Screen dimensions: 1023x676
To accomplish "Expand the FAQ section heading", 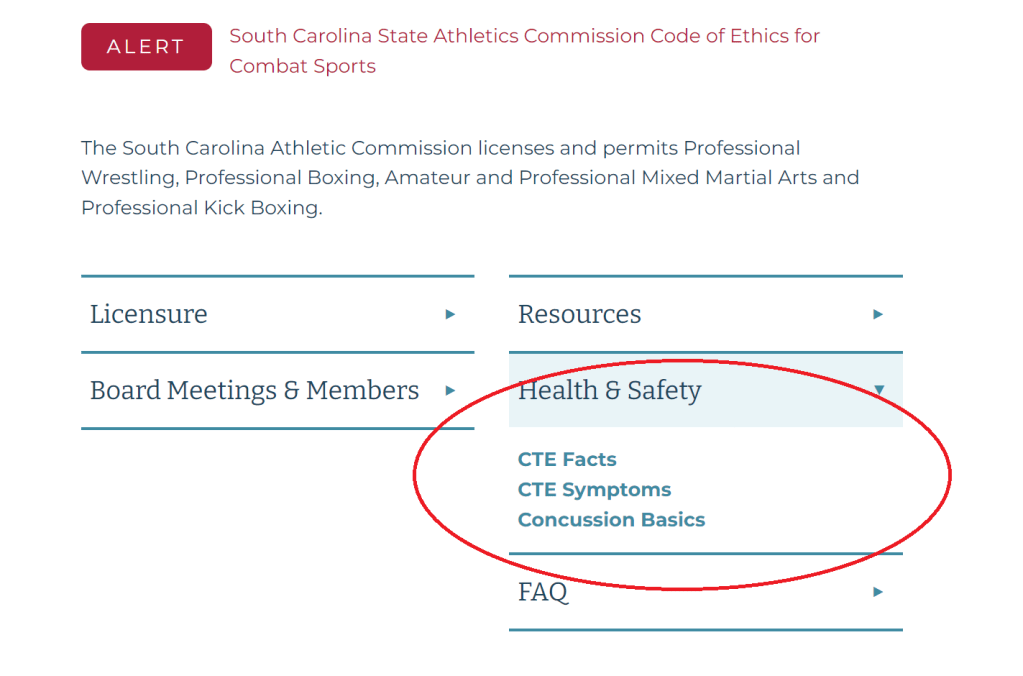I will (x=543, y=592).
